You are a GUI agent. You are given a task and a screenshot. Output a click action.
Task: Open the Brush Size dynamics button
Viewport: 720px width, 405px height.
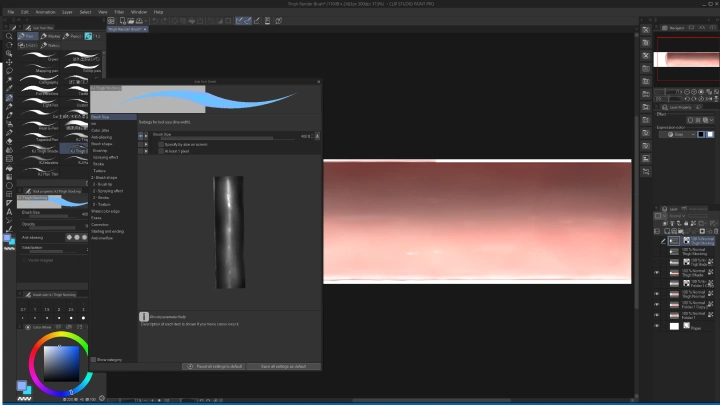pyautogui.click(x=317, y=136)
